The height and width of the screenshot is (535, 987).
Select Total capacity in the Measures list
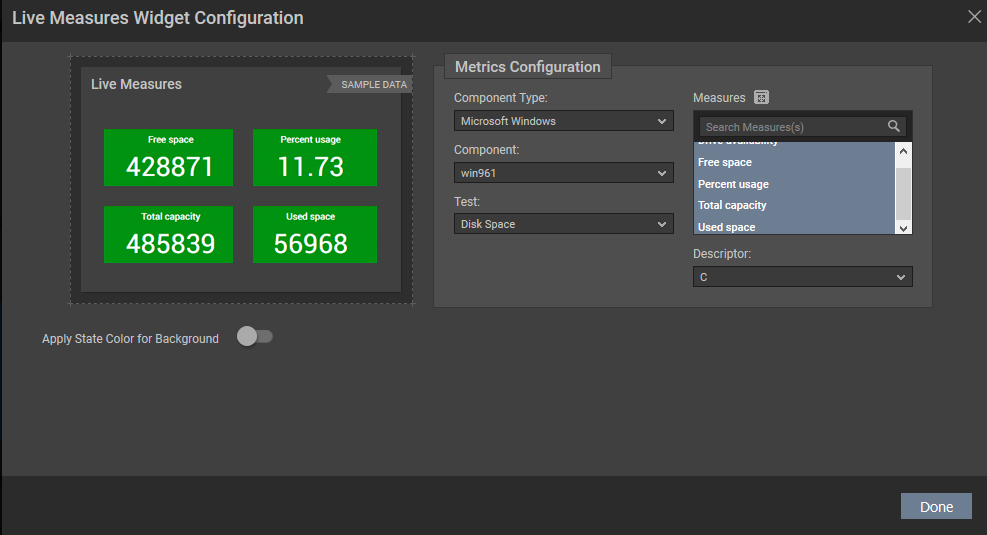[x=794, y=205]
